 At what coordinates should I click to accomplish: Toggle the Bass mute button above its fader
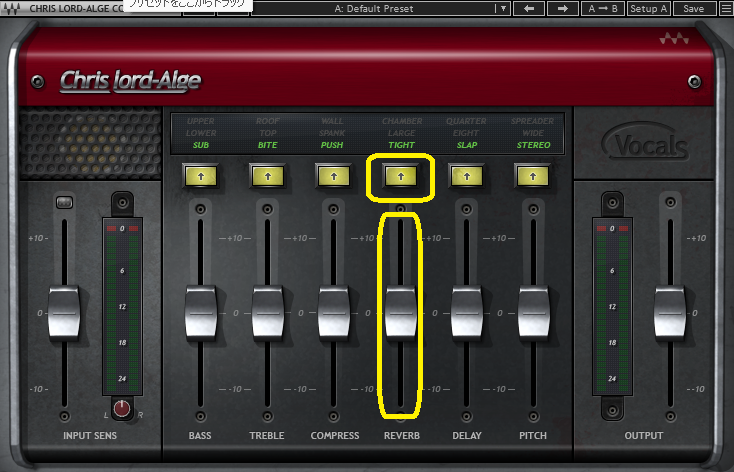click(200, 209)
